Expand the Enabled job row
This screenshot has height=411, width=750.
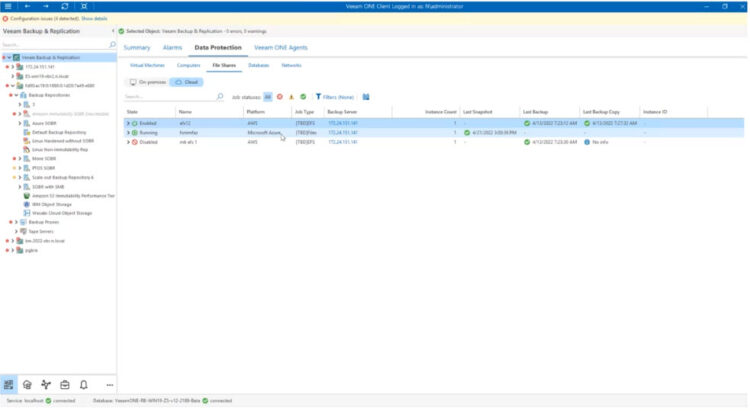pyautogui.click(x=128, y=123)
